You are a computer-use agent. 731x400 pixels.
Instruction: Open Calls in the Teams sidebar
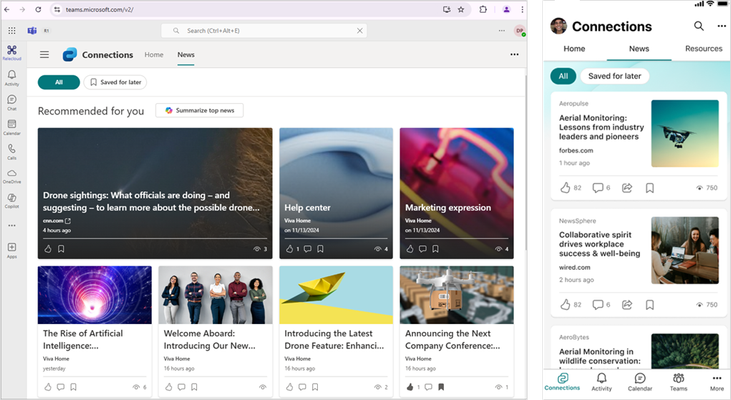tap(12, 152)
